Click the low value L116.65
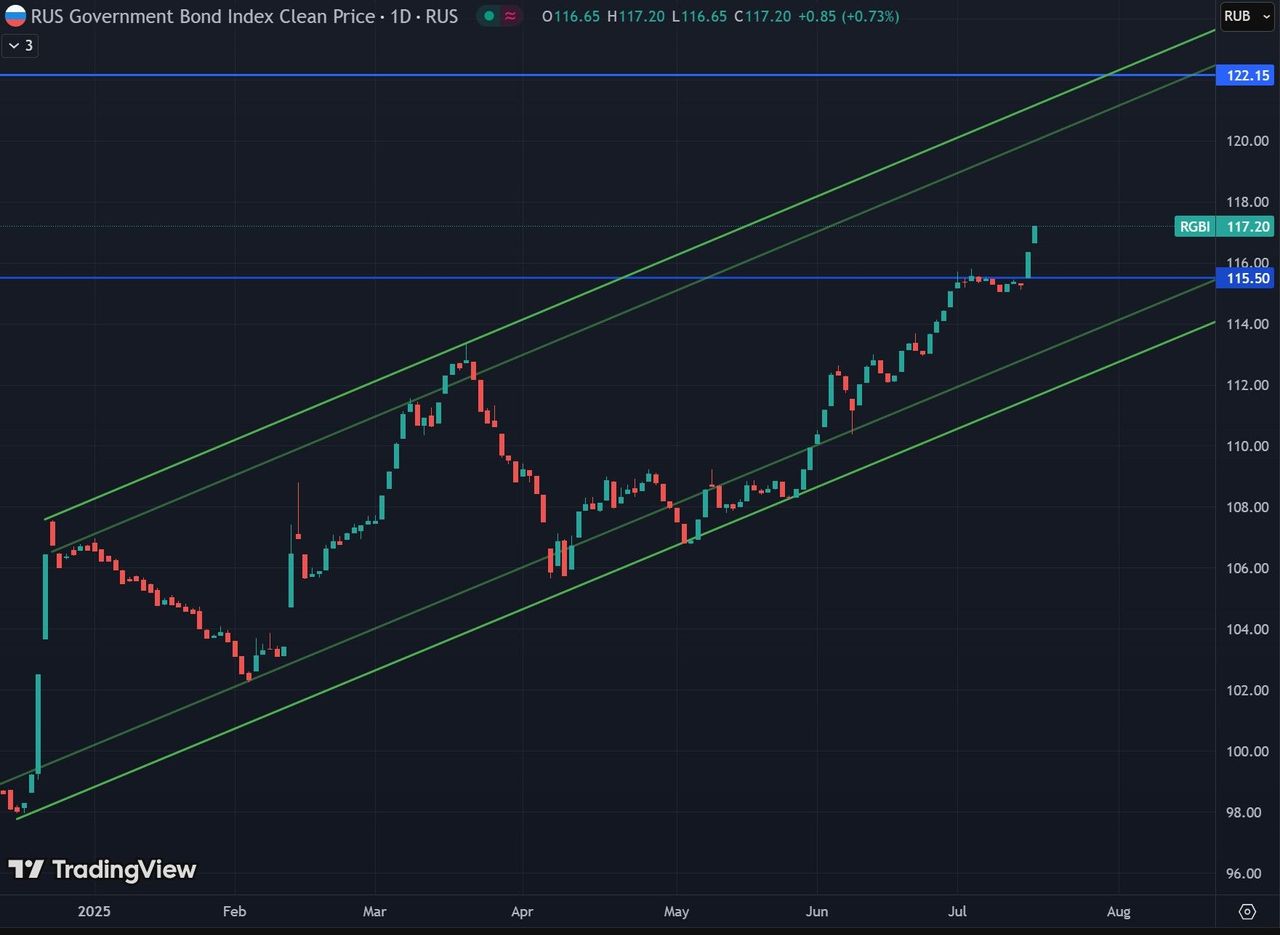The width and height of the screenshot is (1280, 935). [698, 16]
